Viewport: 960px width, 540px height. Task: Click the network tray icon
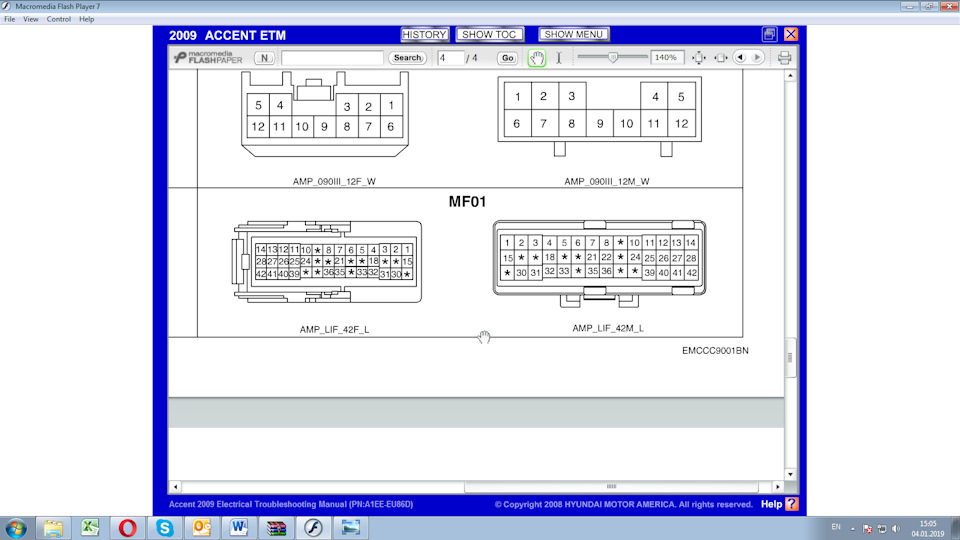tap(882, 528)
